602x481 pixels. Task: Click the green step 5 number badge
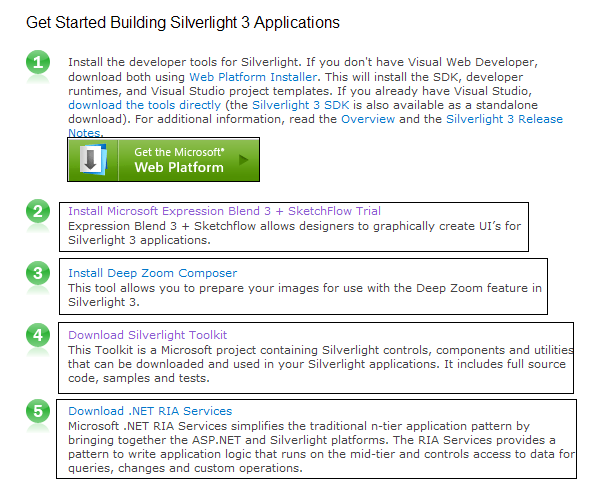38,411
